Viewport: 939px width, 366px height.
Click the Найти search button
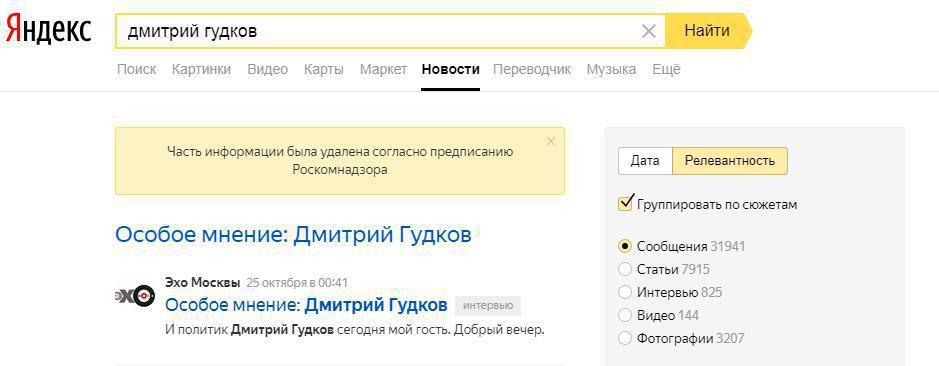(x=708, y=31)
